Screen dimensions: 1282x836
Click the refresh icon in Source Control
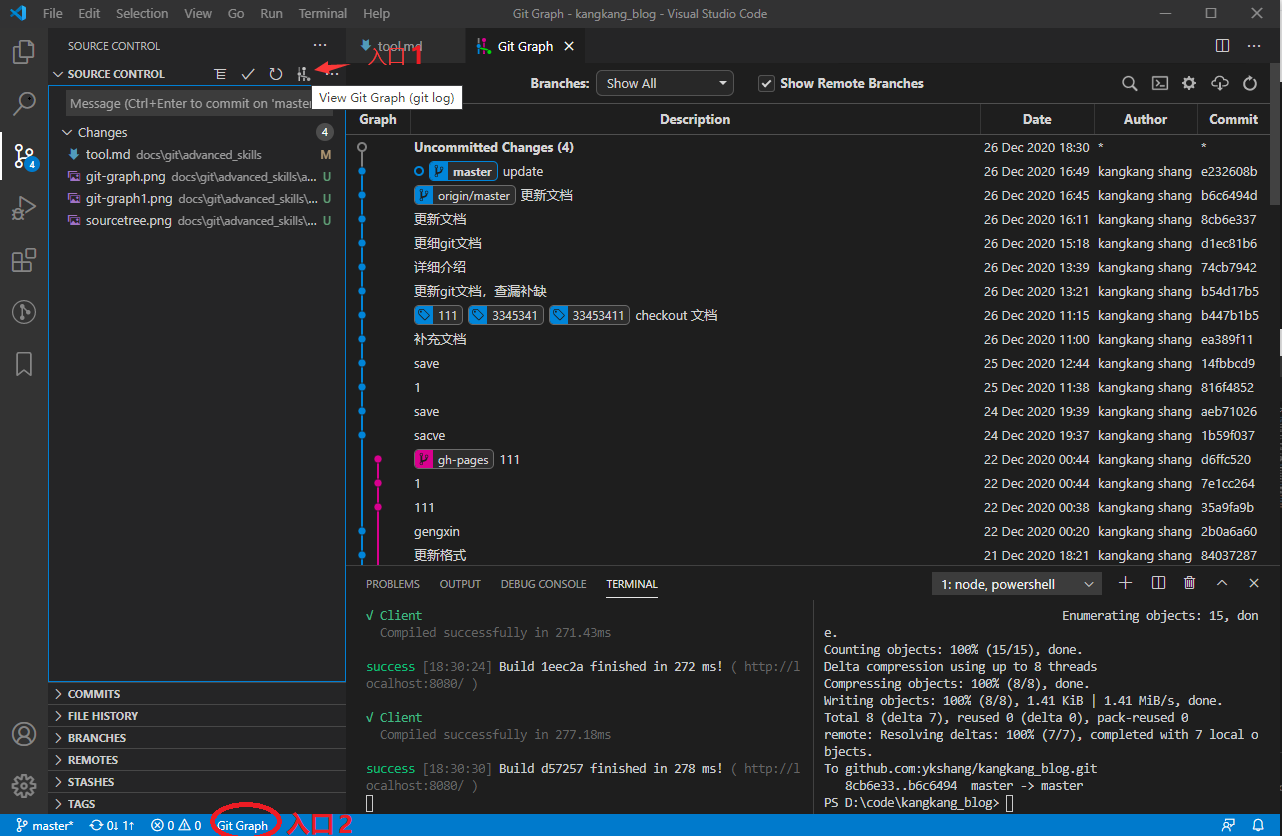tap(276, 74)
